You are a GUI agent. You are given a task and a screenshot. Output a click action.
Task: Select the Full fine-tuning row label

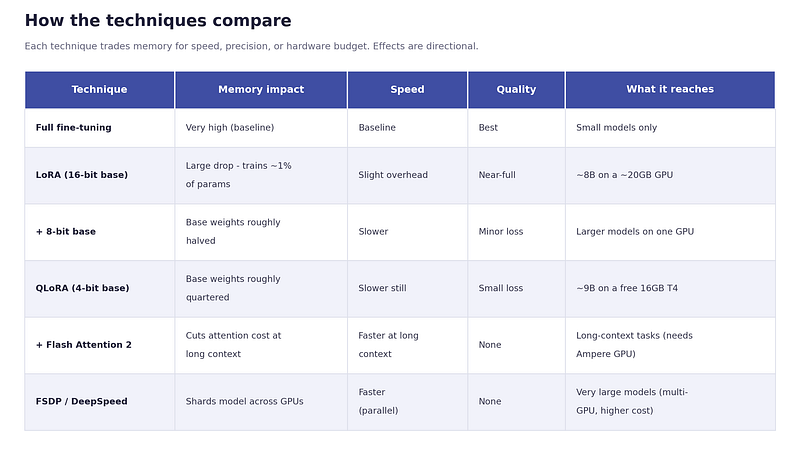tap(73, 128)
